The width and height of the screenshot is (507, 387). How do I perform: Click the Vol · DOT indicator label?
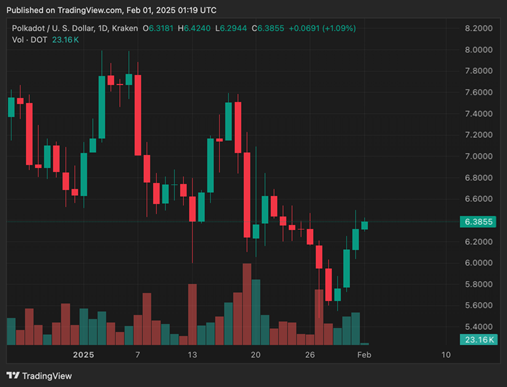coord(29,40)
